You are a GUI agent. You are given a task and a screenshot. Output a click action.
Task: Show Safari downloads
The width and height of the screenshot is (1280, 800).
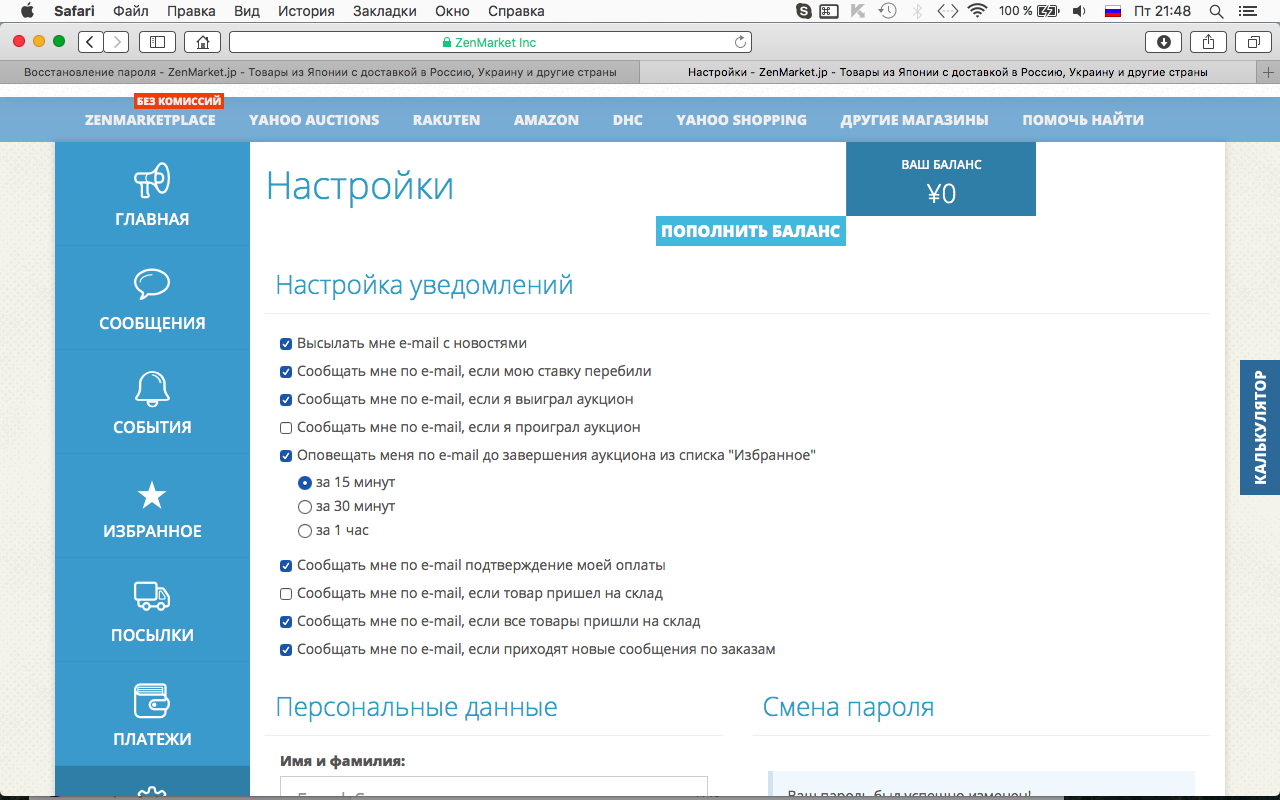tap(1164, 42)
